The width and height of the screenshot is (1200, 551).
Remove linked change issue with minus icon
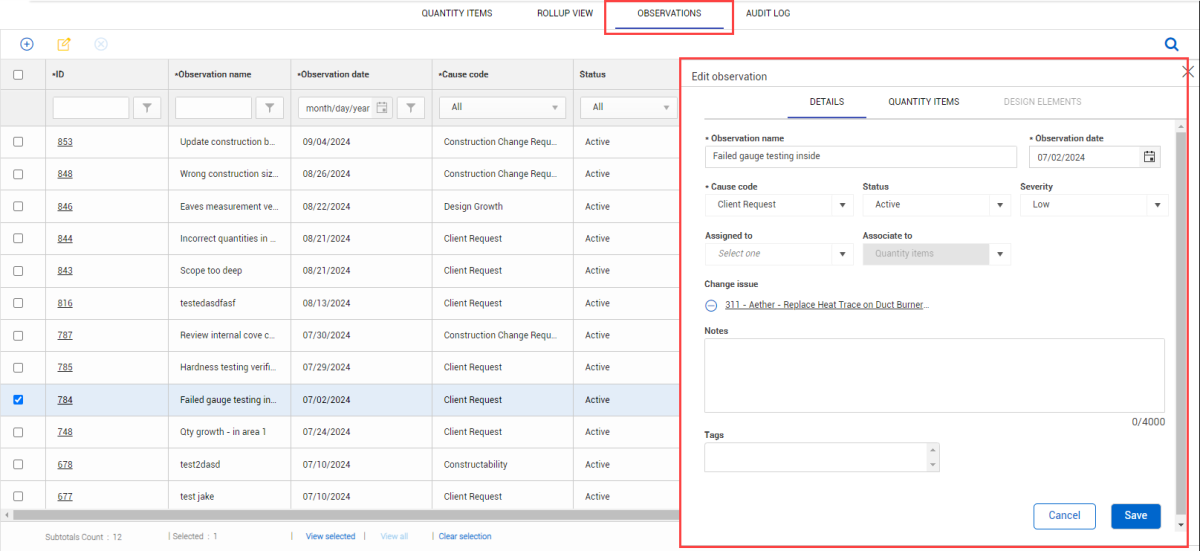pos(711,306)
